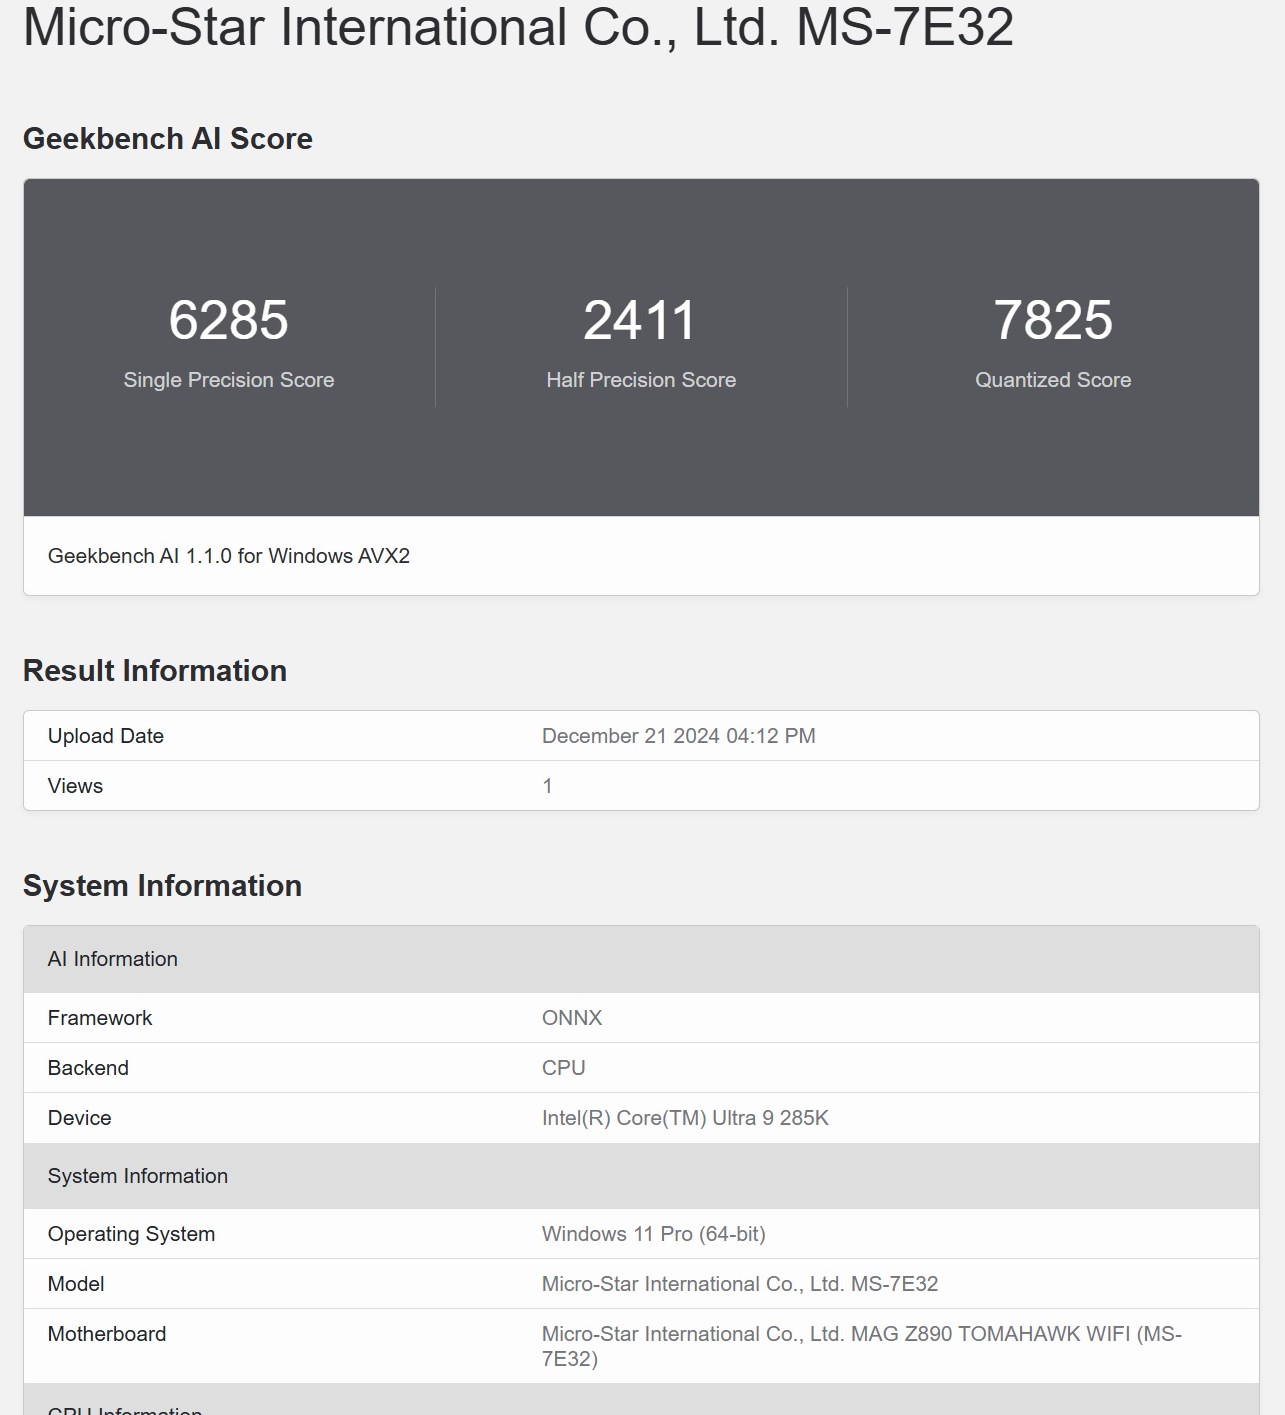Click the page title Micro-Star International MS-7E32
Image resolution: width=1285 pixels, height=1415 pixels.
(x=518, y=27)
